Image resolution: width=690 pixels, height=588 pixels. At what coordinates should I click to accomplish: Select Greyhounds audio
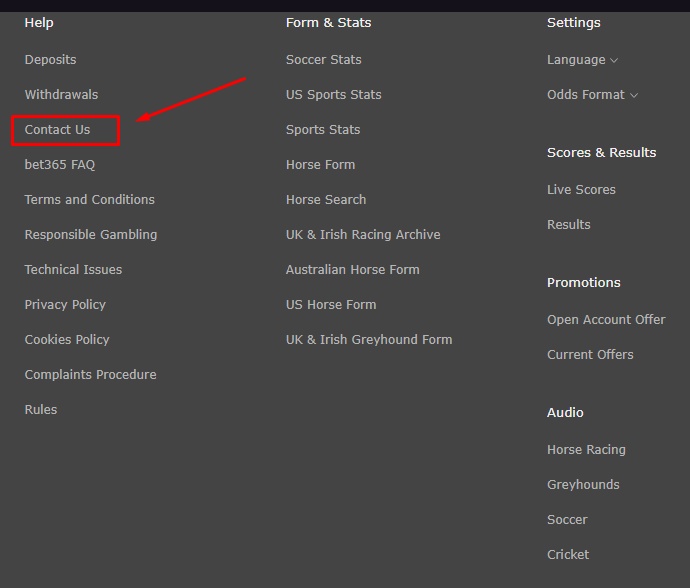click(x=583, y=485)
